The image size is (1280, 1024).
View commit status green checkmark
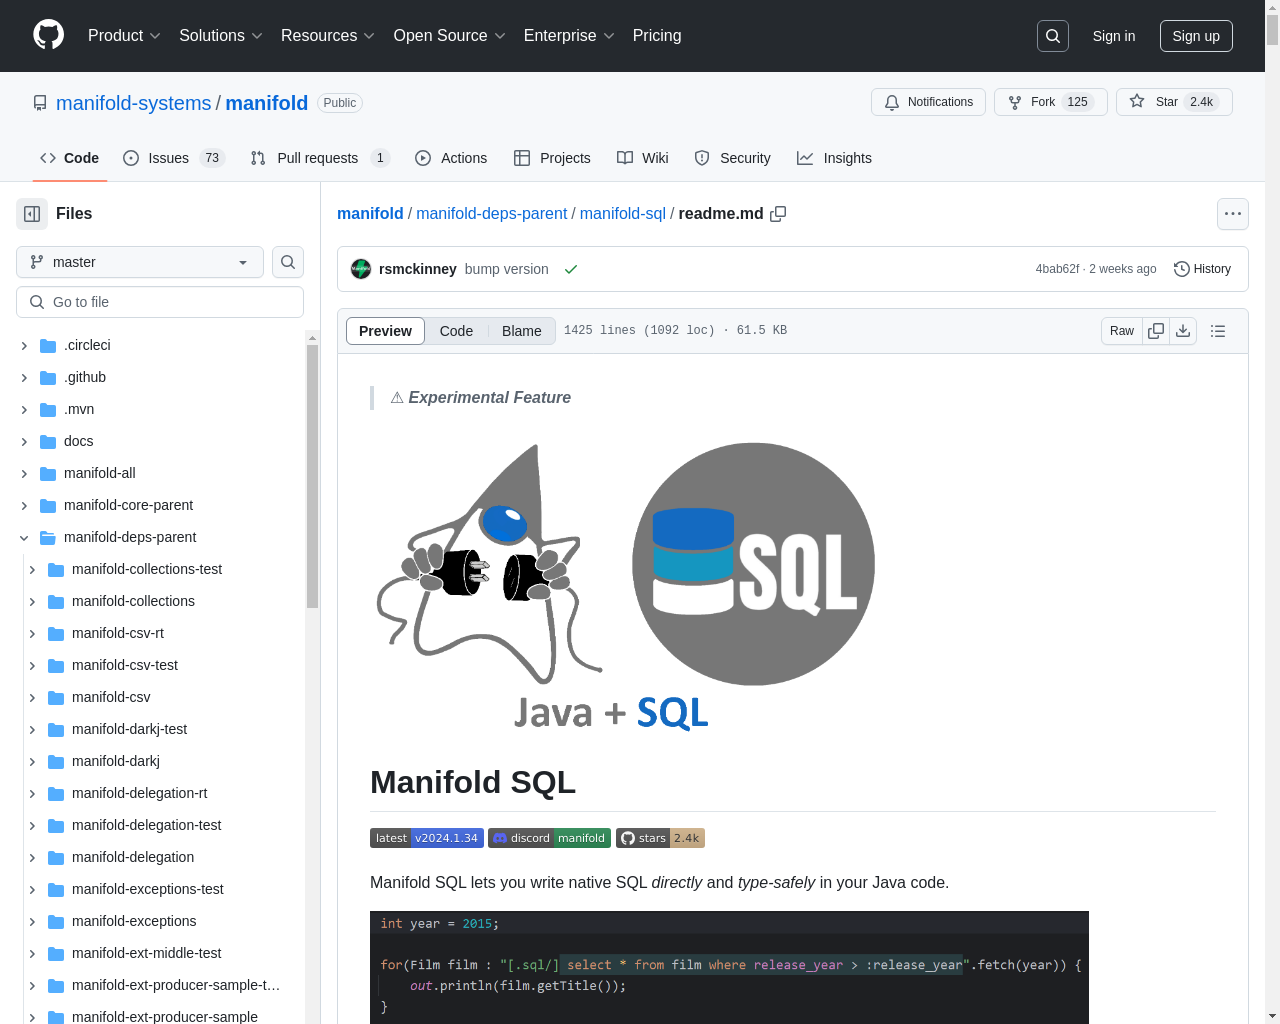coord(571,269)
